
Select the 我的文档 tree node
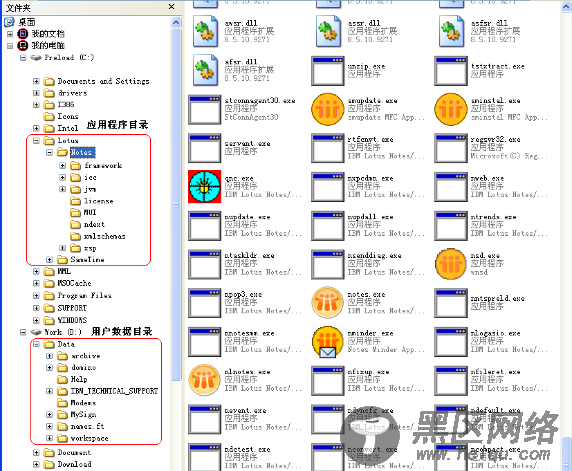click(41, 34)
